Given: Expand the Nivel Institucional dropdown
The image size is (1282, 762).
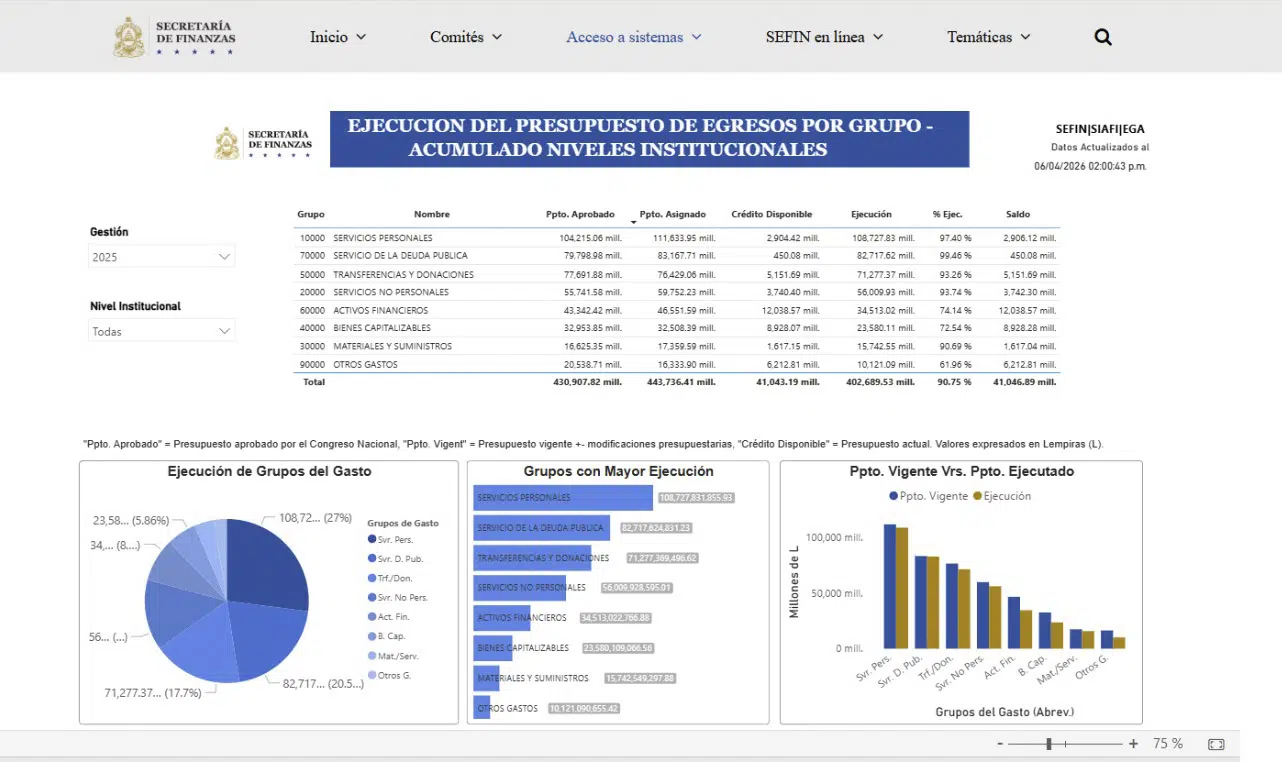Looking at the screenshot, I should click(162, 331).
